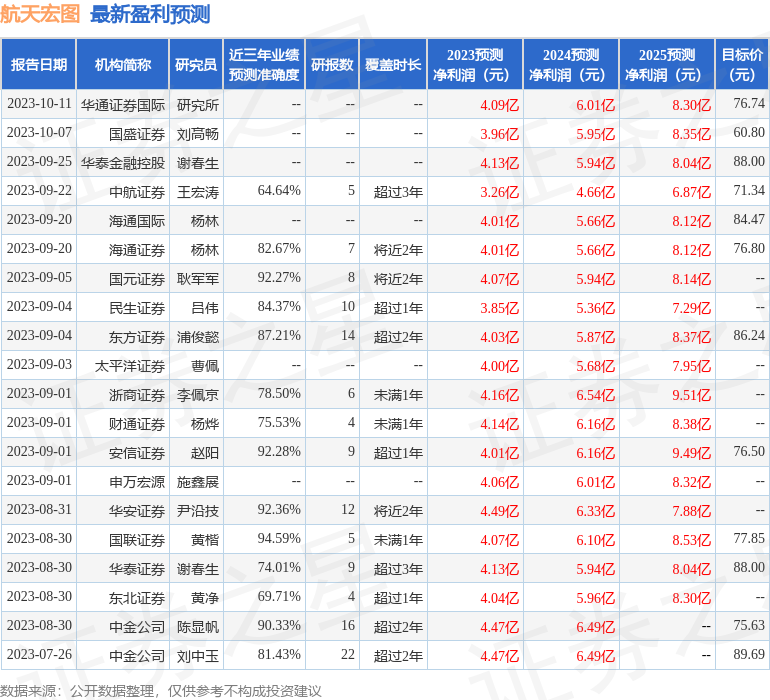770x700 pixels.
Task: Click the 92.36% accuracy value
Action: pos(279,509)
